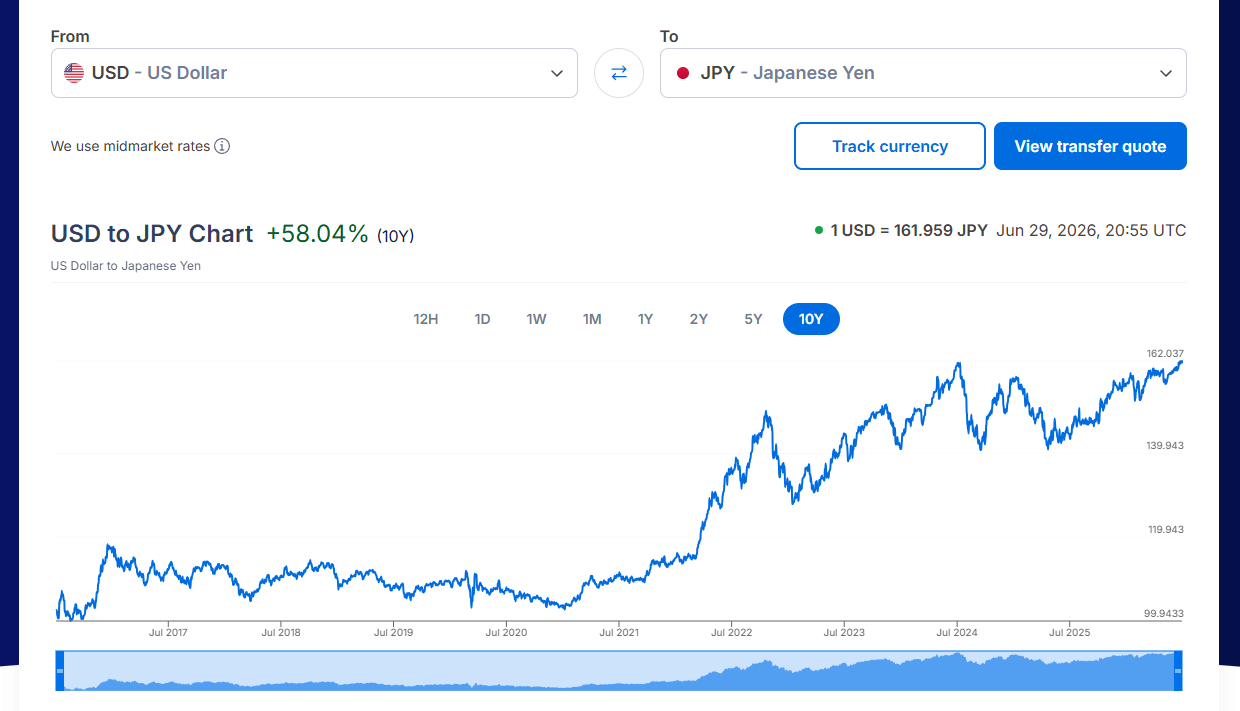
Task: Switch chart to 1M range
Action: [x=592, y=319]
